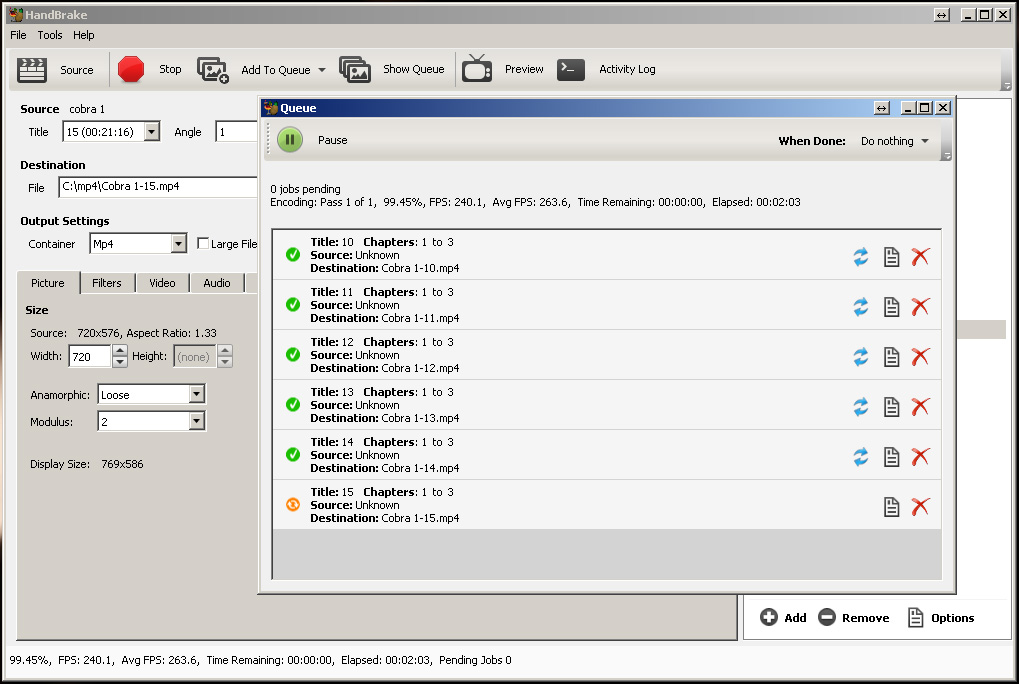Expand the Queue toolbar overflow arrow
Image resolution: width=1019 pixels, height=684 pixels.
click(x=947, y=155)
